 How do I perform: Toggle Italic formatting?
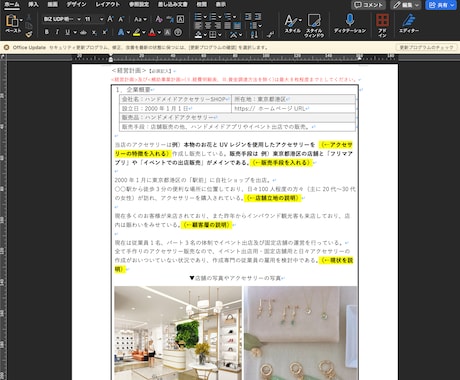(57, 32)
